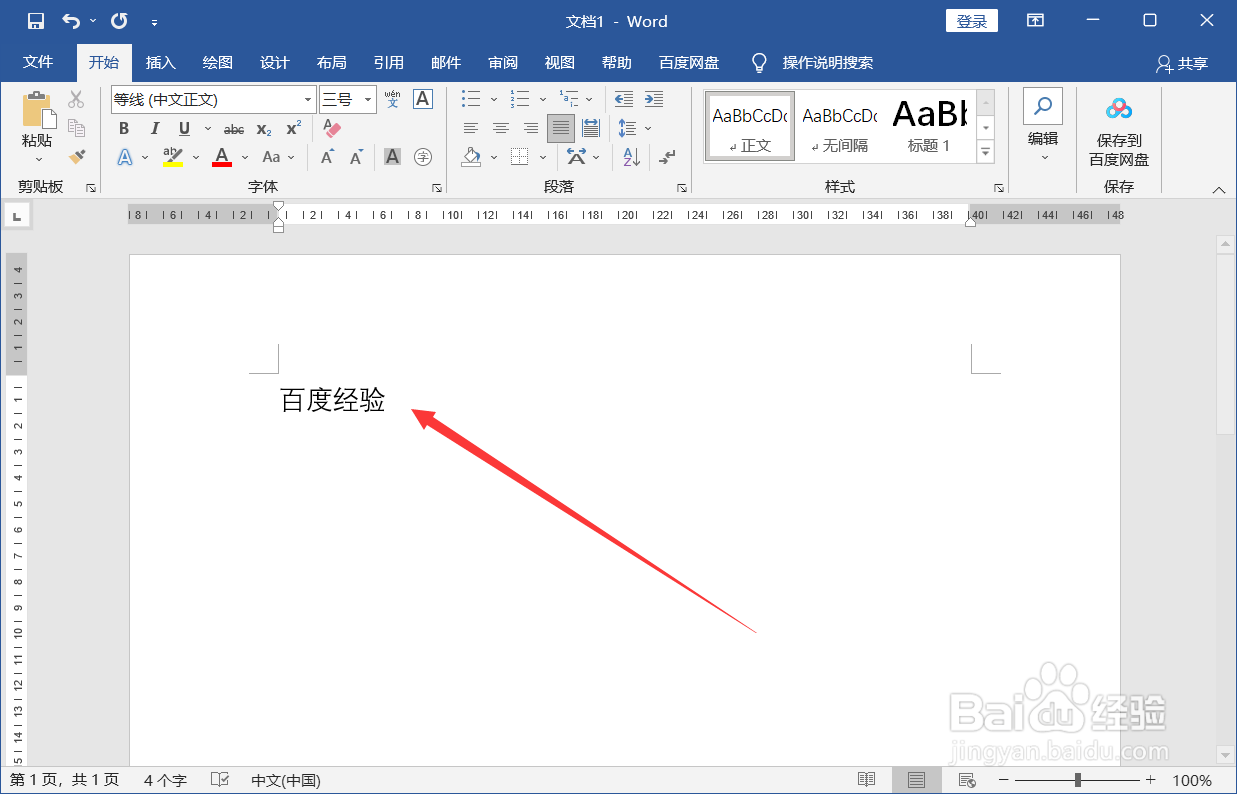Open the Customize Quick Access Toolbar menu
Image resolution: width=1237 pixels, height=794 pixels.
point(154,21)
